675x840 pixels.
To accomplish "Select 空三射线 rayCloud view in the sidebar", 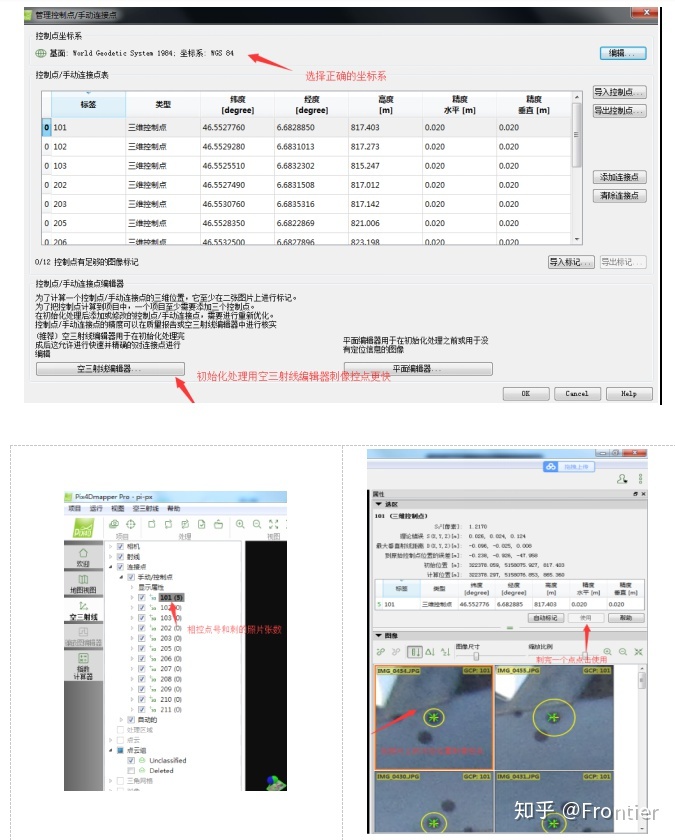I will [83, 610].
